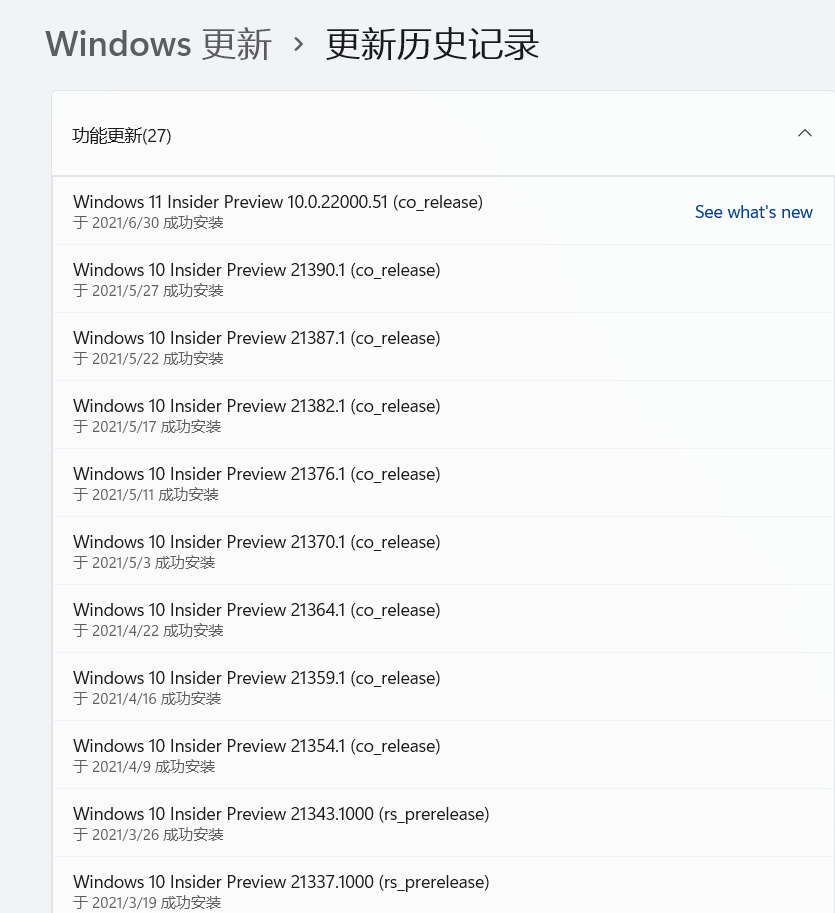
Task: Click the 于 2021/3/19 成功安装 status text
Action: (147, 903)
